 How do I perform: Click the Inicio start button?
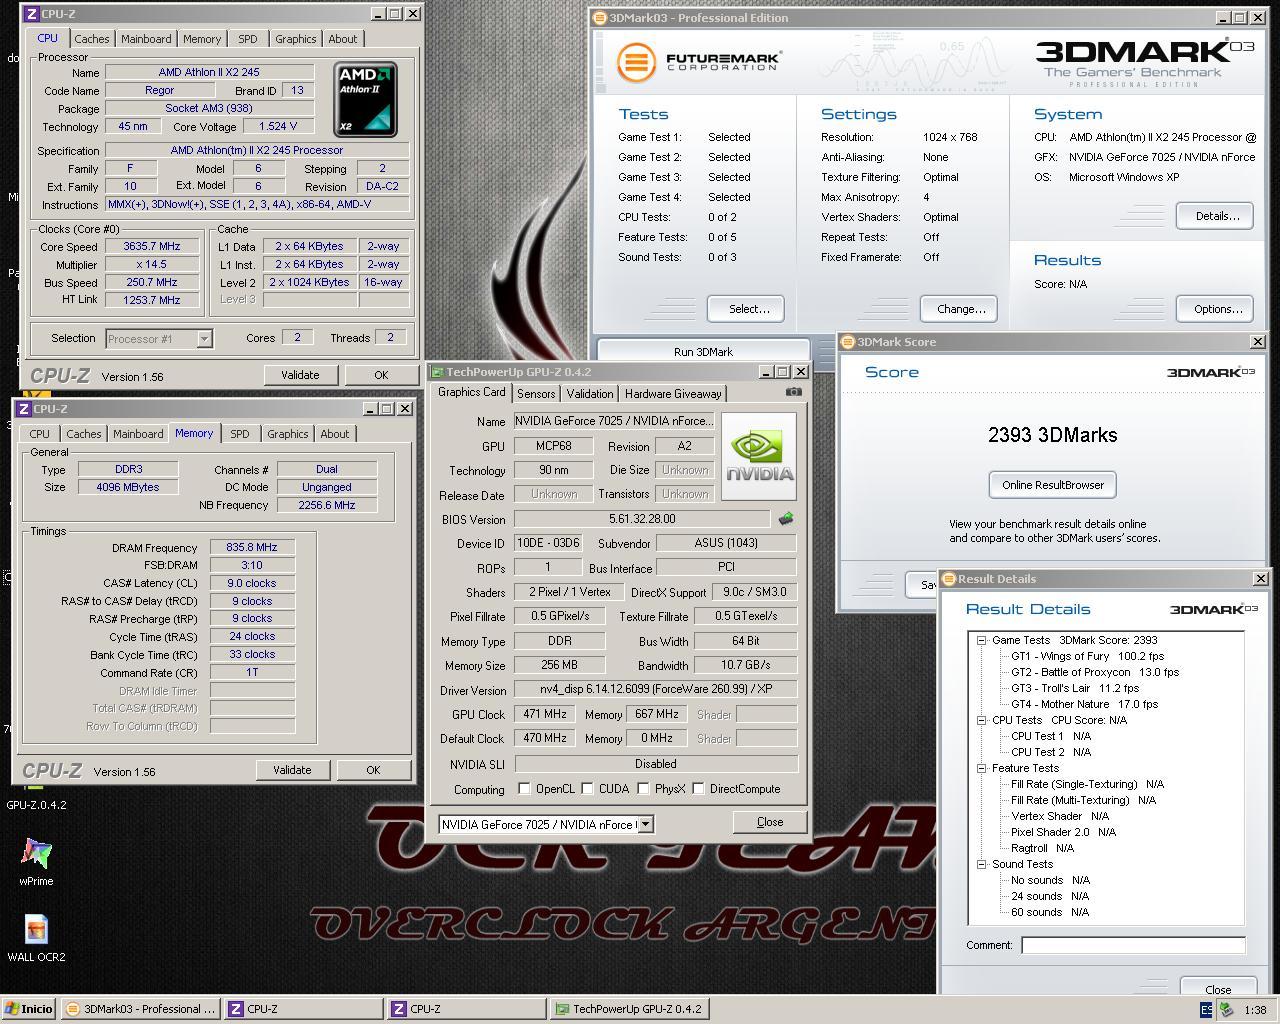tap(28, 1009)
